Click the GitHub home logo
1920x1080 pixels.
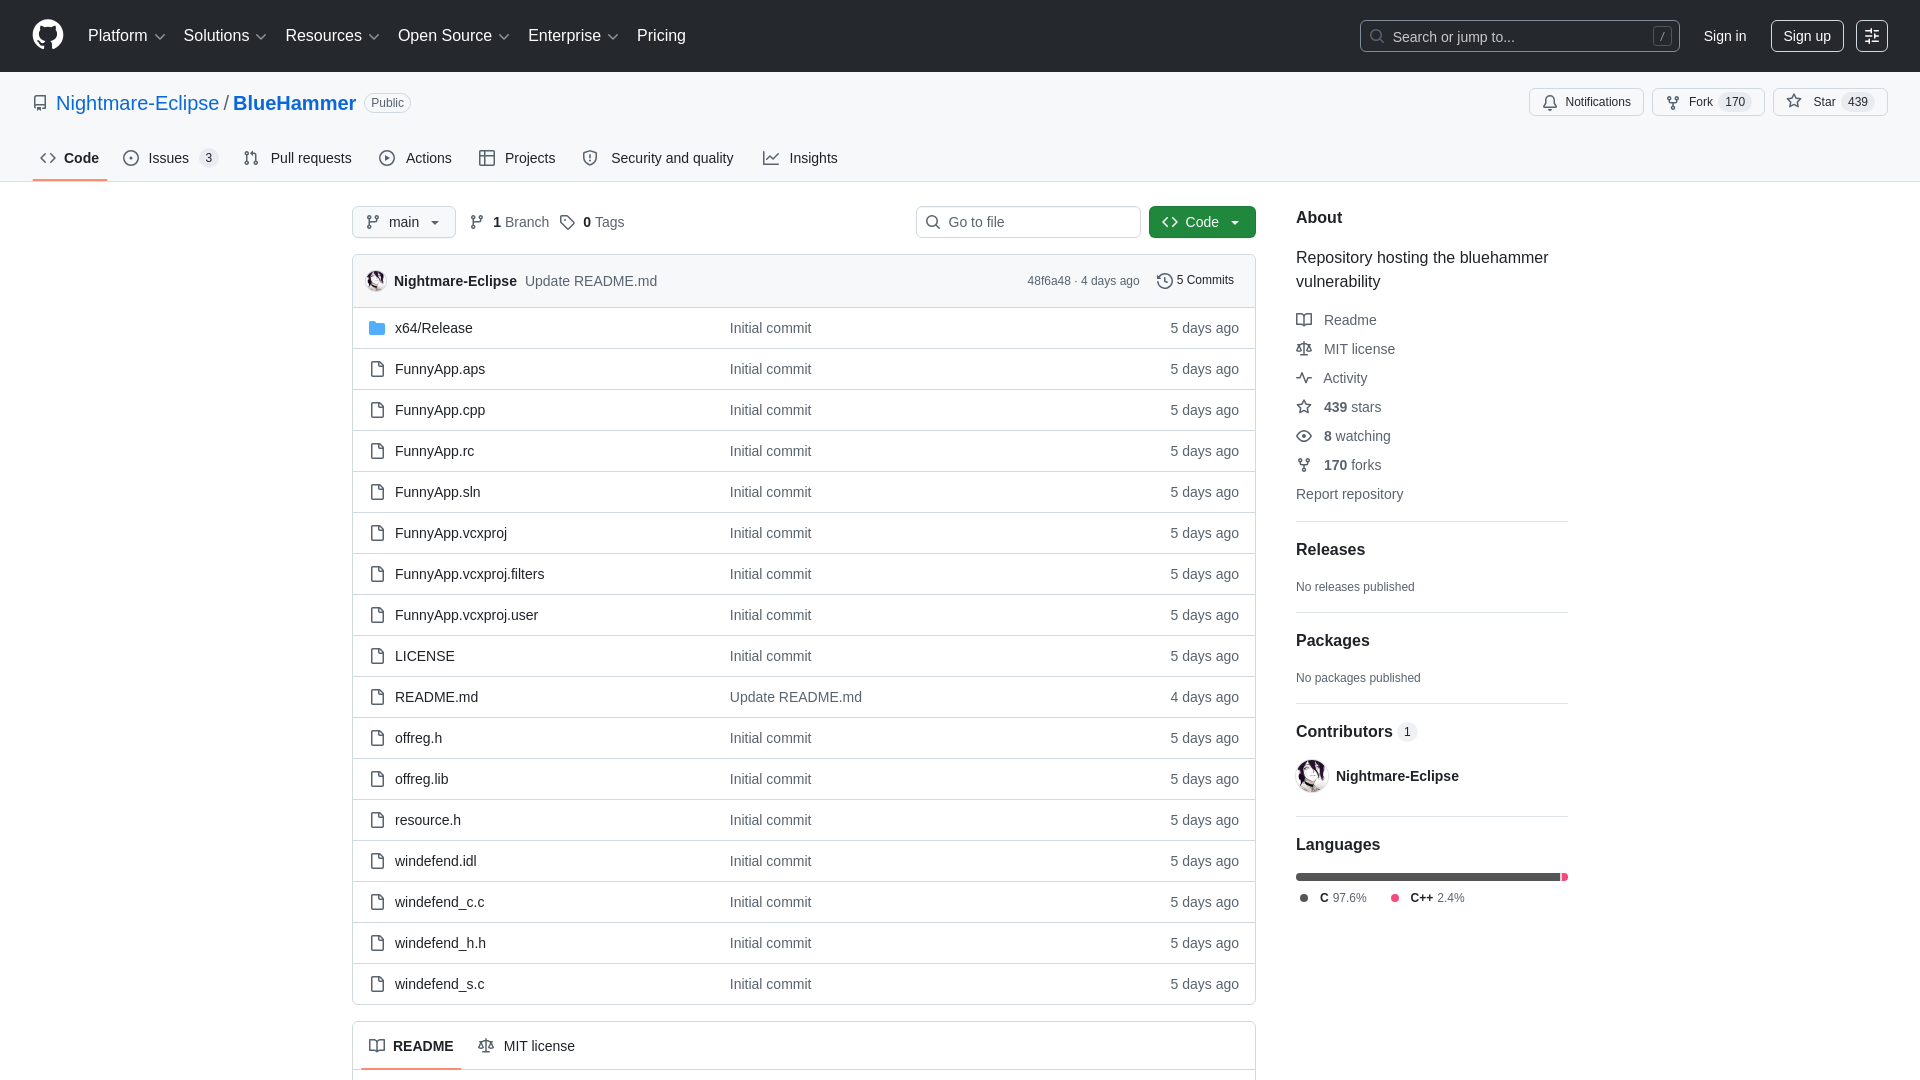tap(47, 36)
